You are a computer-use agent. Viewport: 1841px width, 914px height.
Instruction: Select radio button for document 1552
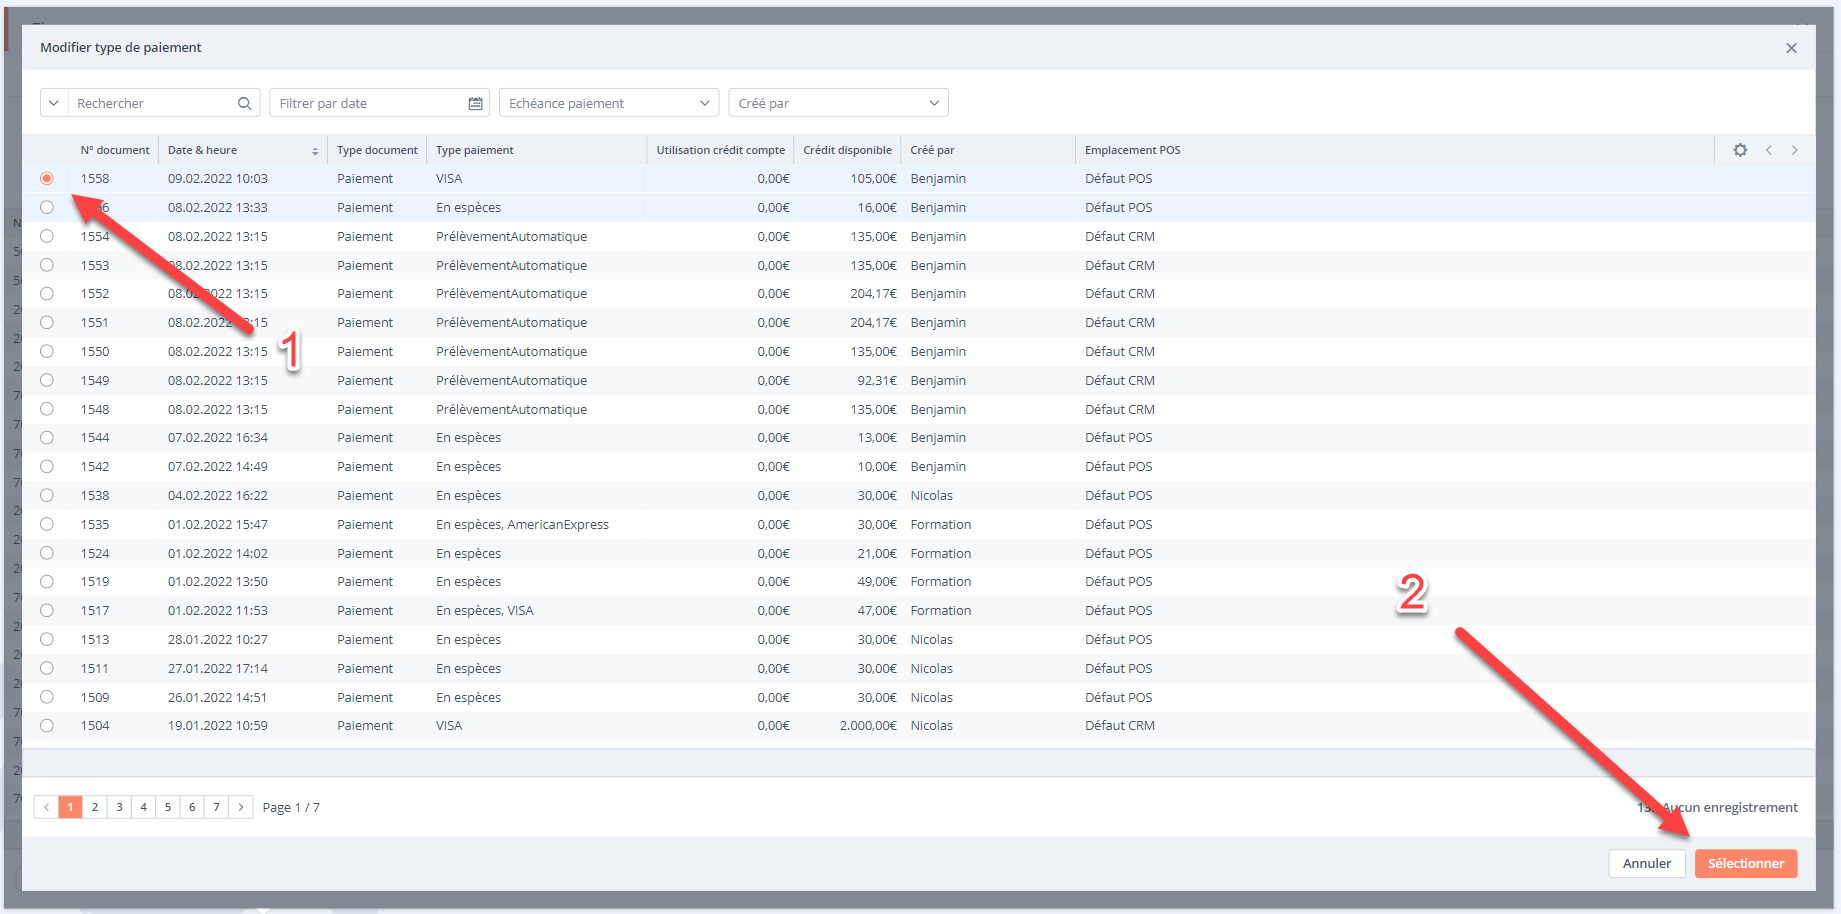pos(47,293)
